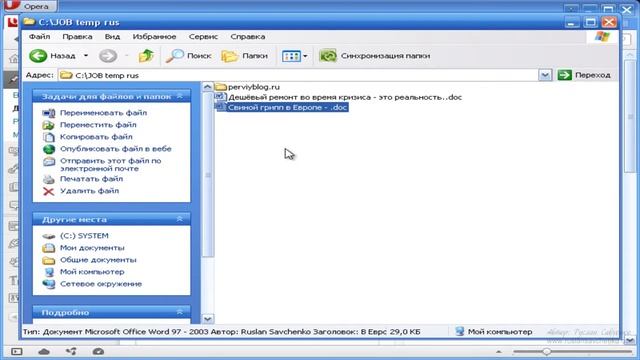
Task: Click the Переход go button
Action: pos(584,75)
